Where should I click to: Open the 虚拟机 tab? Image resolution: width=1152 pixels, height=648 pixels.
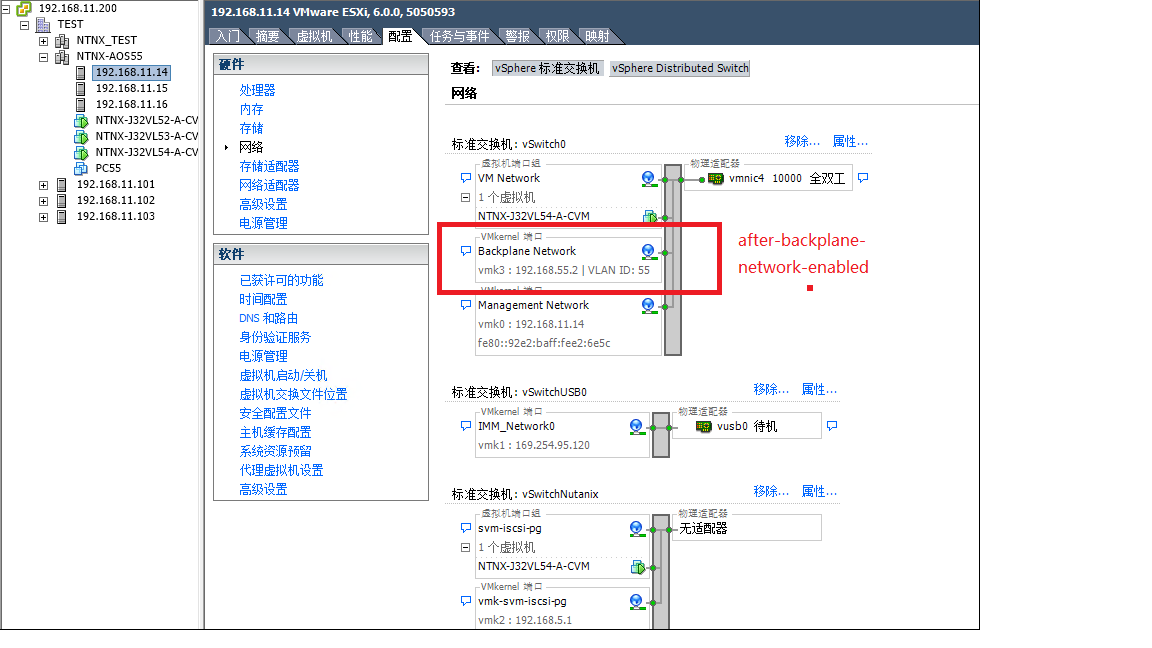314,36
